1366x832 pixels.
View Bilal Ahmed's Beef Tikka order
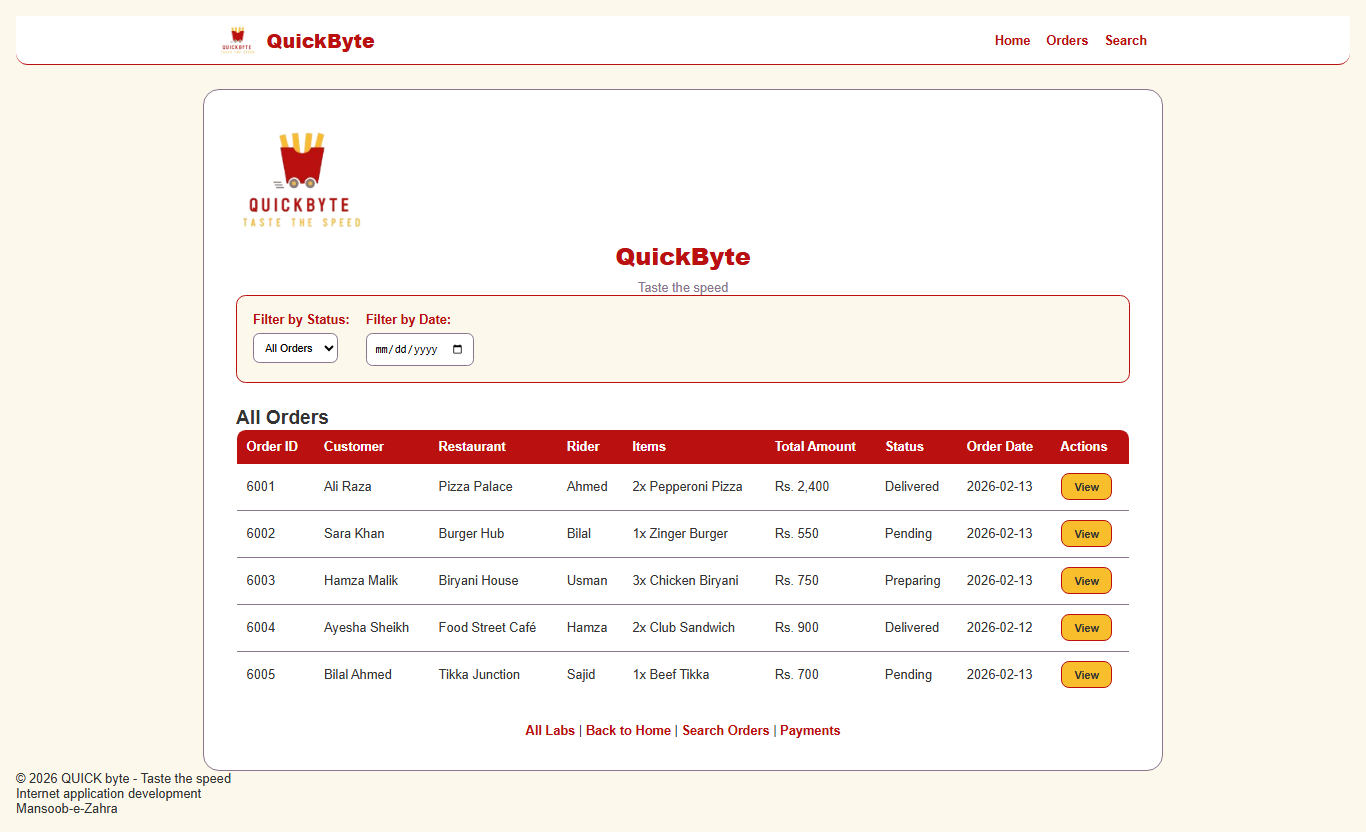[1085, 674]
